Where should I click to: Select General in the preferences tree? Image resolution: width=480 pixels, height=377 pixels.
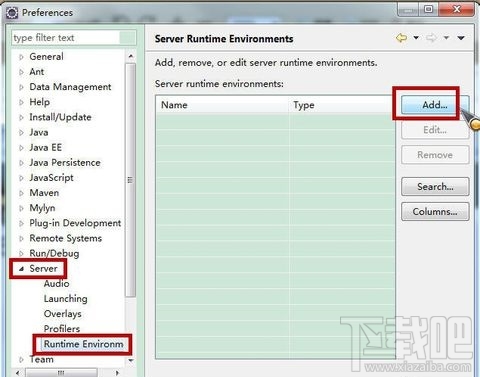tap(46, 57)
